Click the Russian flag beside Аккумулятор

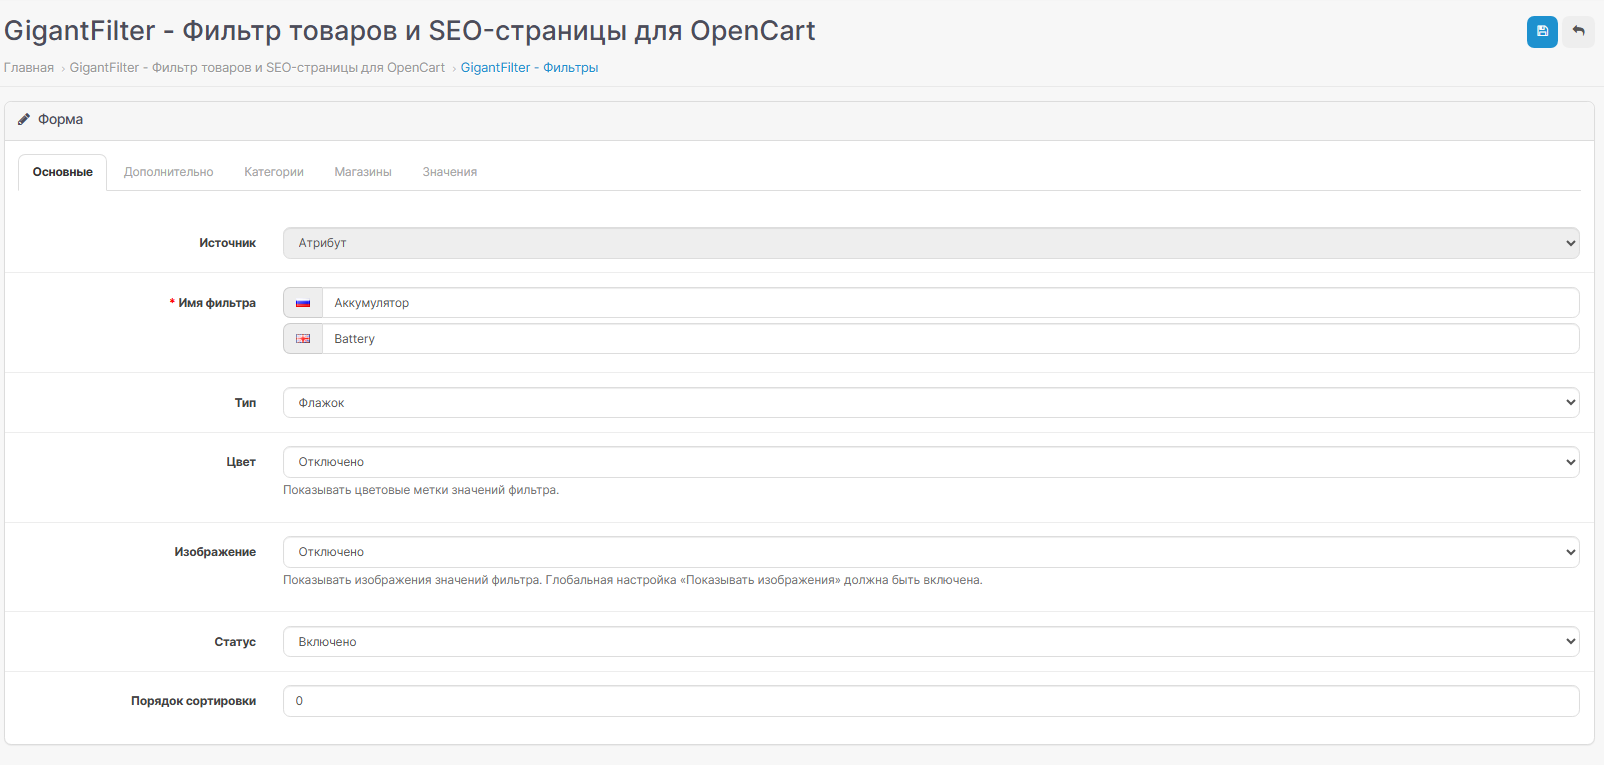click(x=303, y=303)
